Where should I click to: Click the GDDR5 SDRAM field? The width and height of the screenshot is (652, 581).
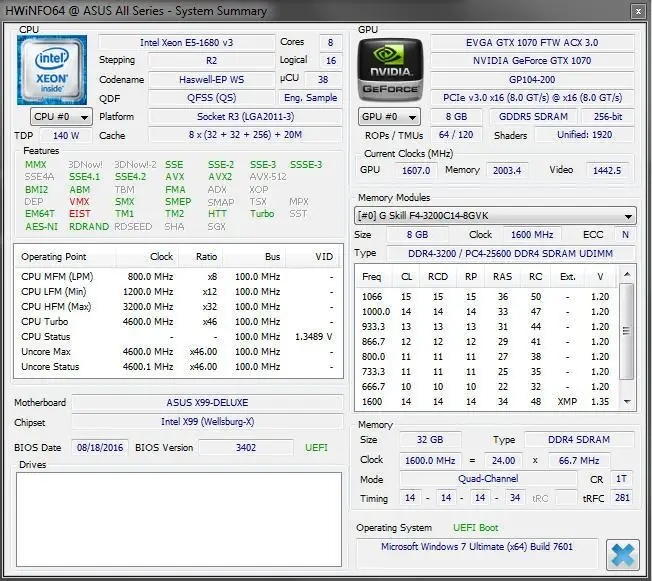coord(533,116)
